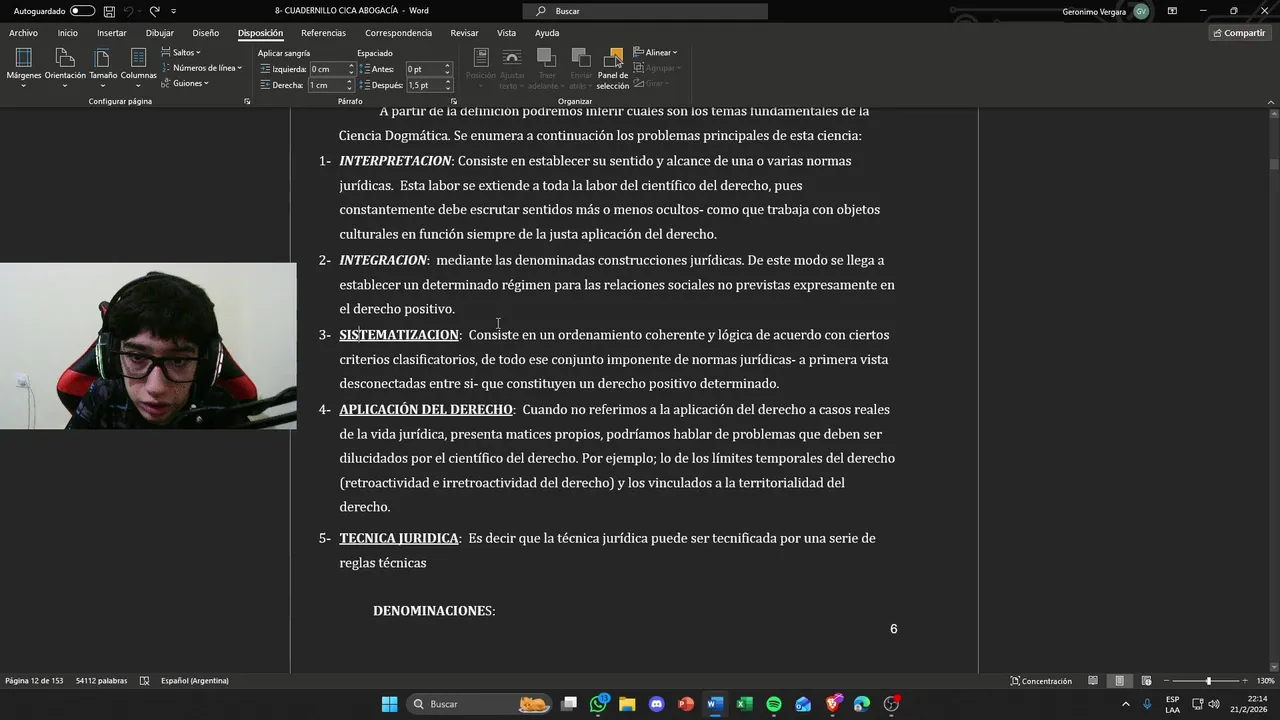Open the Customize Quick Access Toolbar arrow
1280x720 pixels.
(174, 11)
